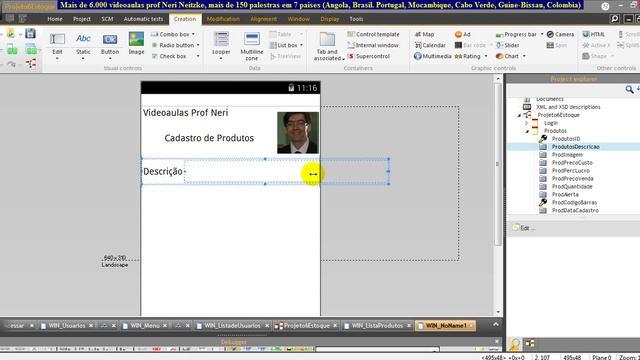Click the save icon in quick toolbar
Image resolution: width=640 pixels, height=360 pixels.
[30, 33]
